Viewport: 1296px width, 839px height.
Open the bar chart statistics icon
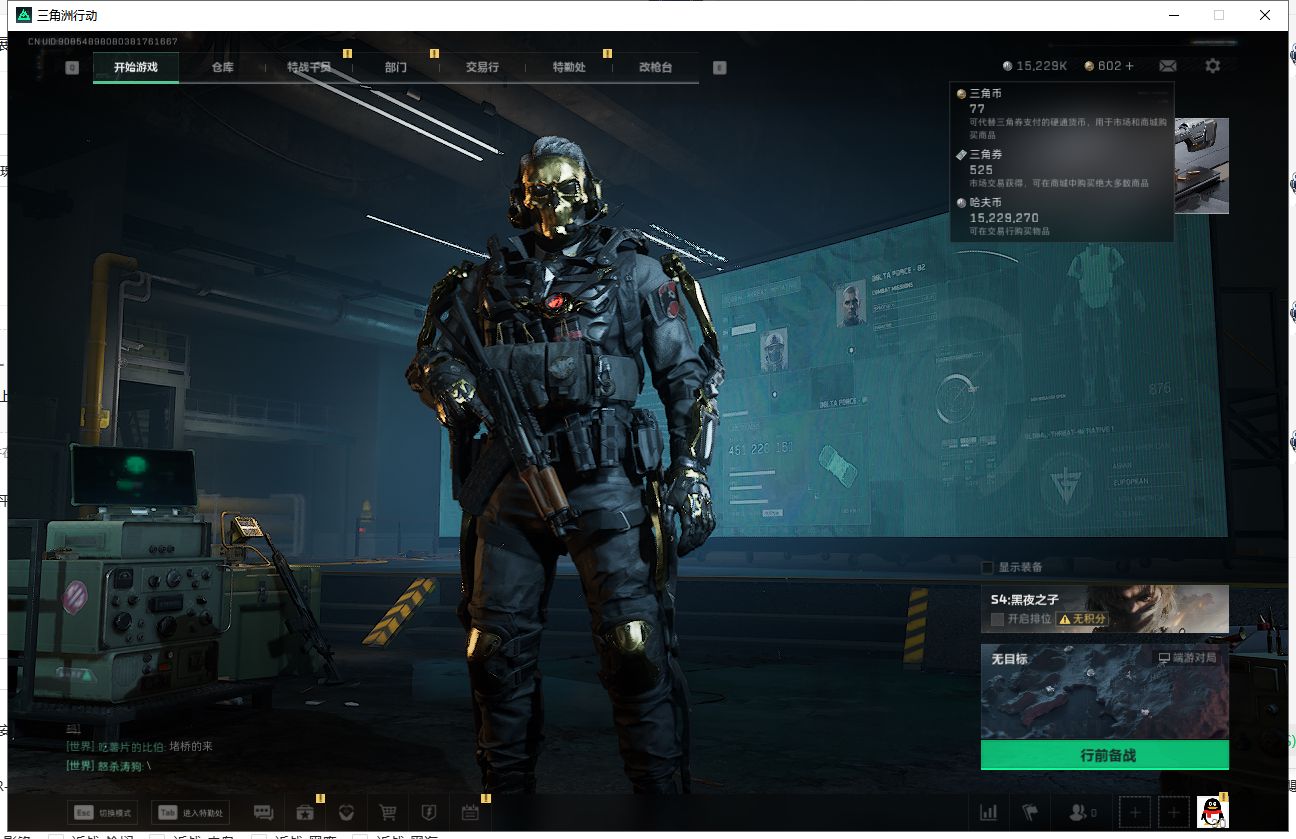(989, 813)
